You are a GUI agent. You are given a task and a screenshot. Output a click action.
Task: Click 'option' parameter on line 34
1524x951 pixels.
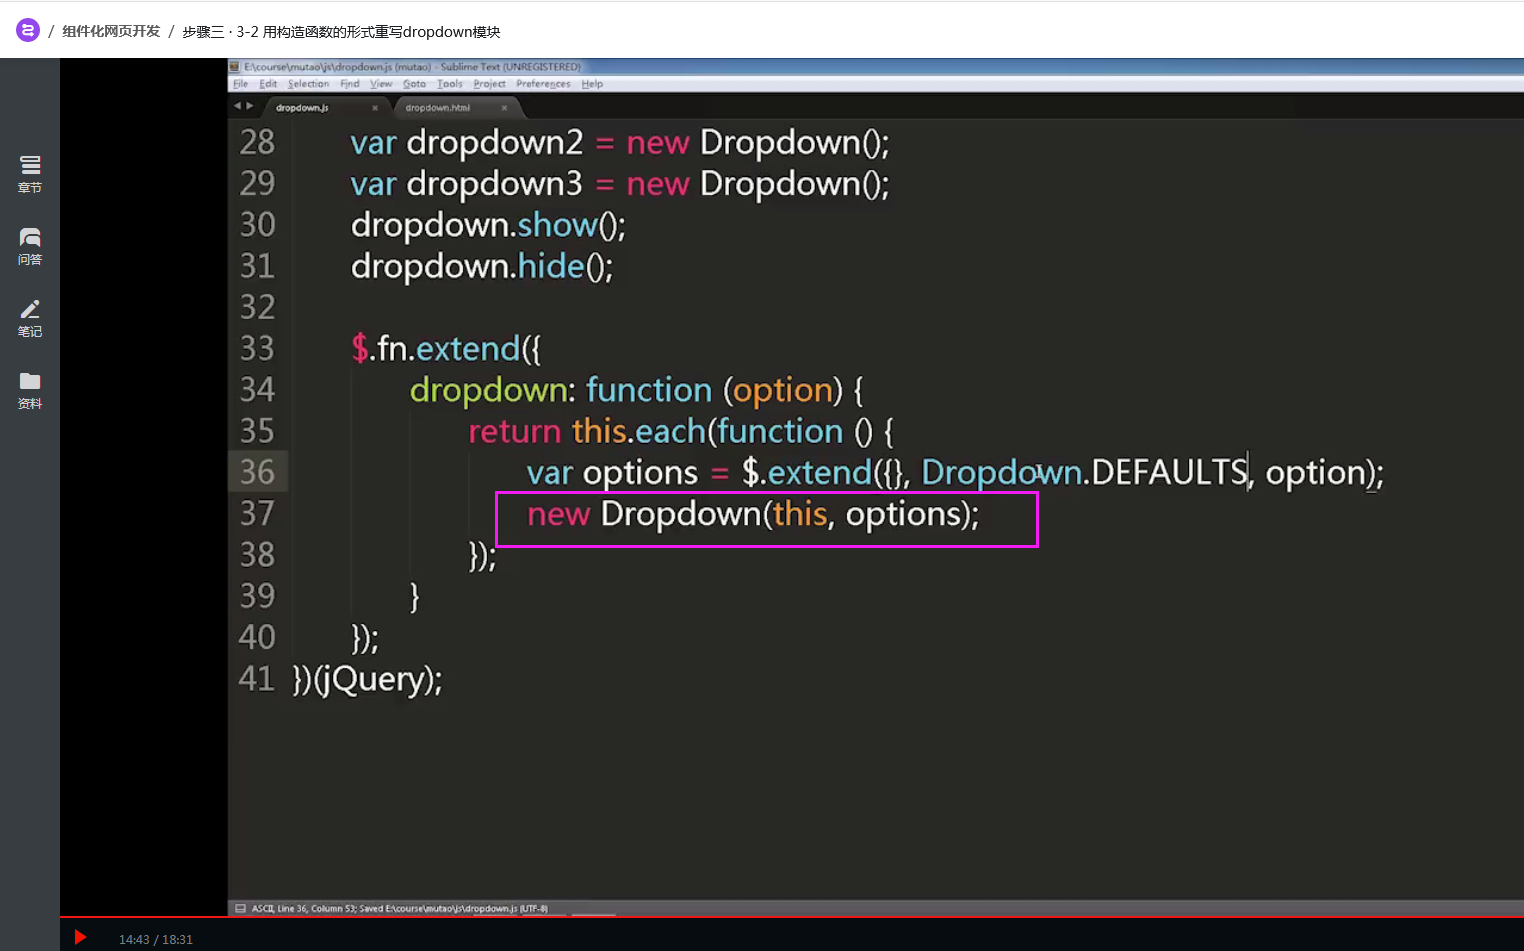click(x=783, y=390)
